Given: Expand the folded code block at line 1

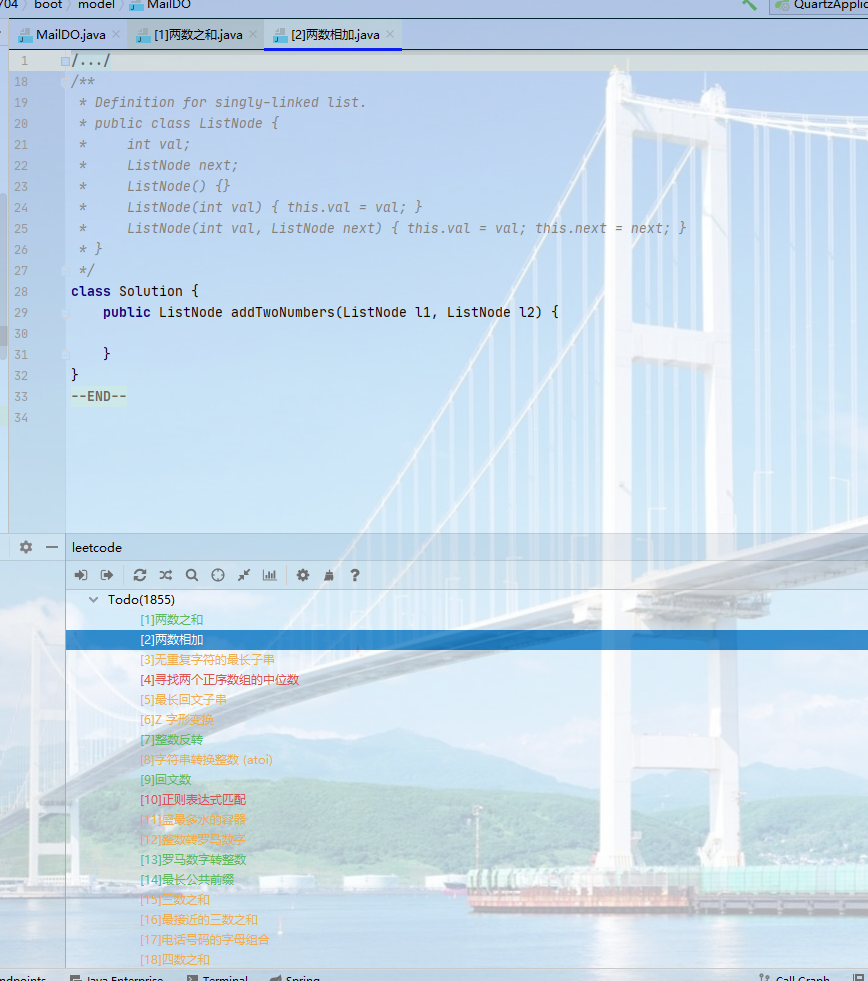Looking at the screenshot, I should point(65,61).
